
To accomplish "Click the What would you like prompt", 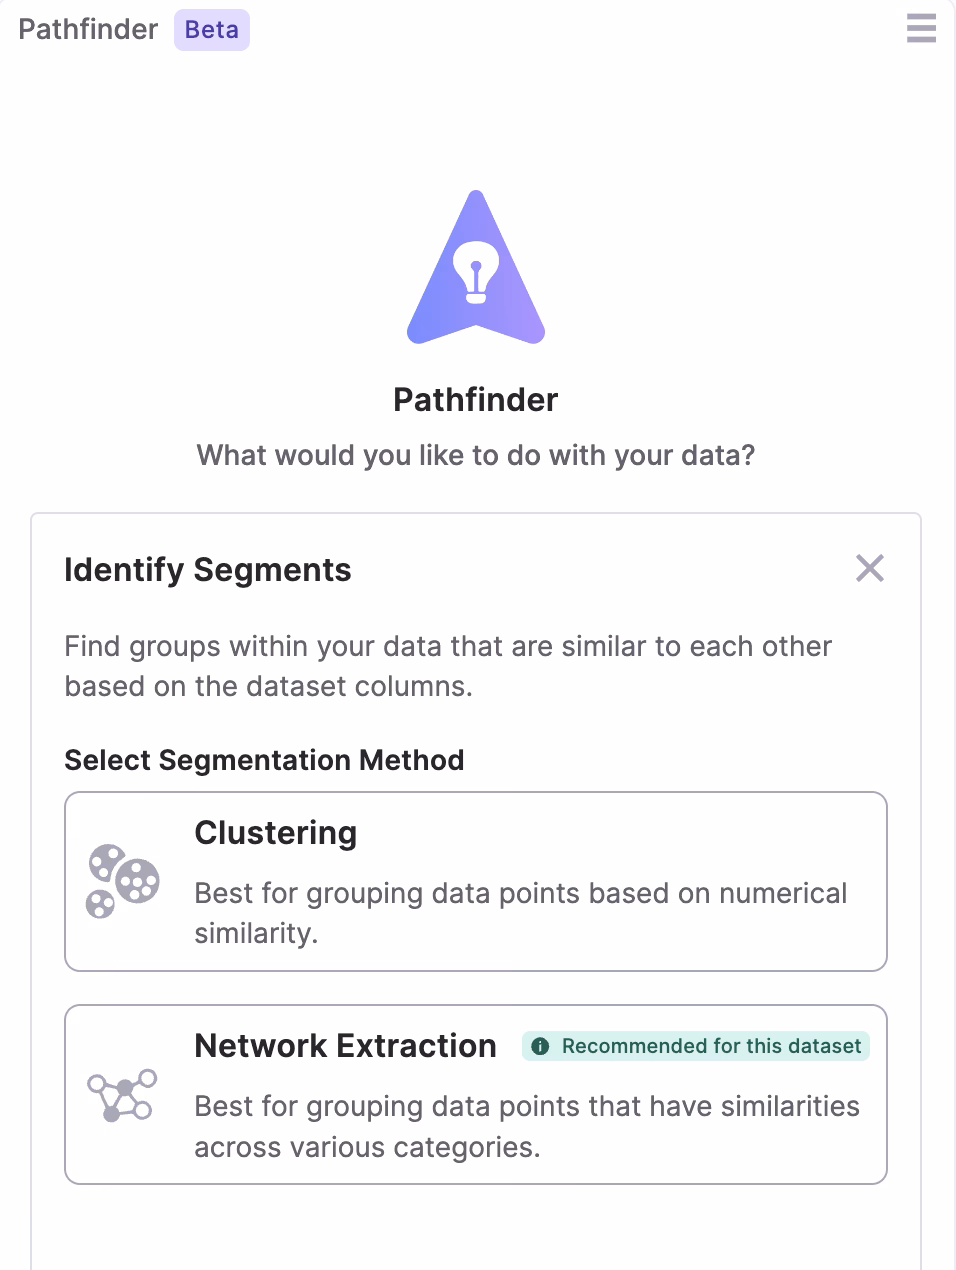I will pos(476,455).
